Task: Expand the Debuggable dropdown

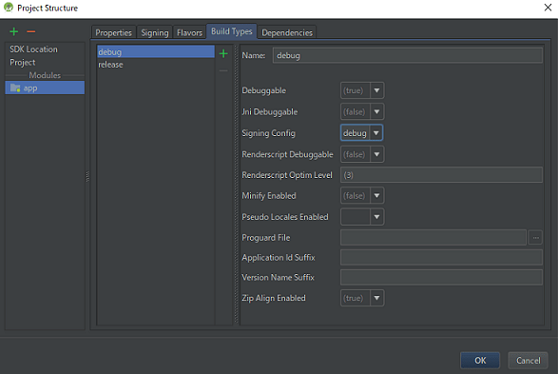Action: [x=362, y=90]
